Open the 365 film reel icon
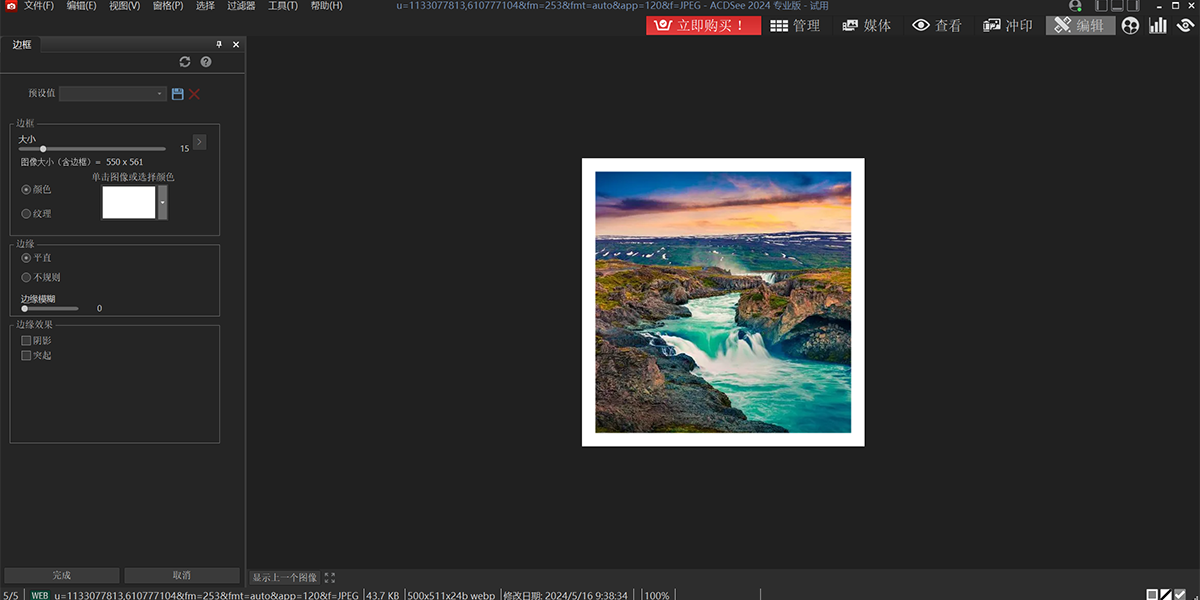Screen dimensions: 1200x600 click(1130, 25)
